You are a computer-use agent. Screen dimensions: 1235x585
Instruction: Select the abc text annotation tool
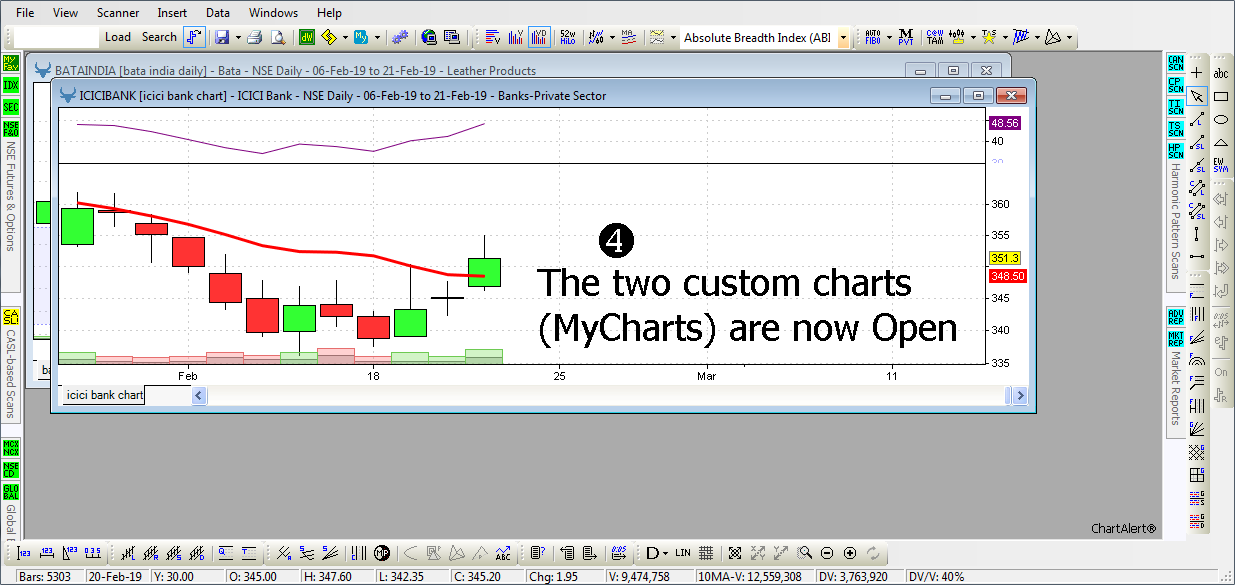pyautogui.click(x=1221, y=73)
